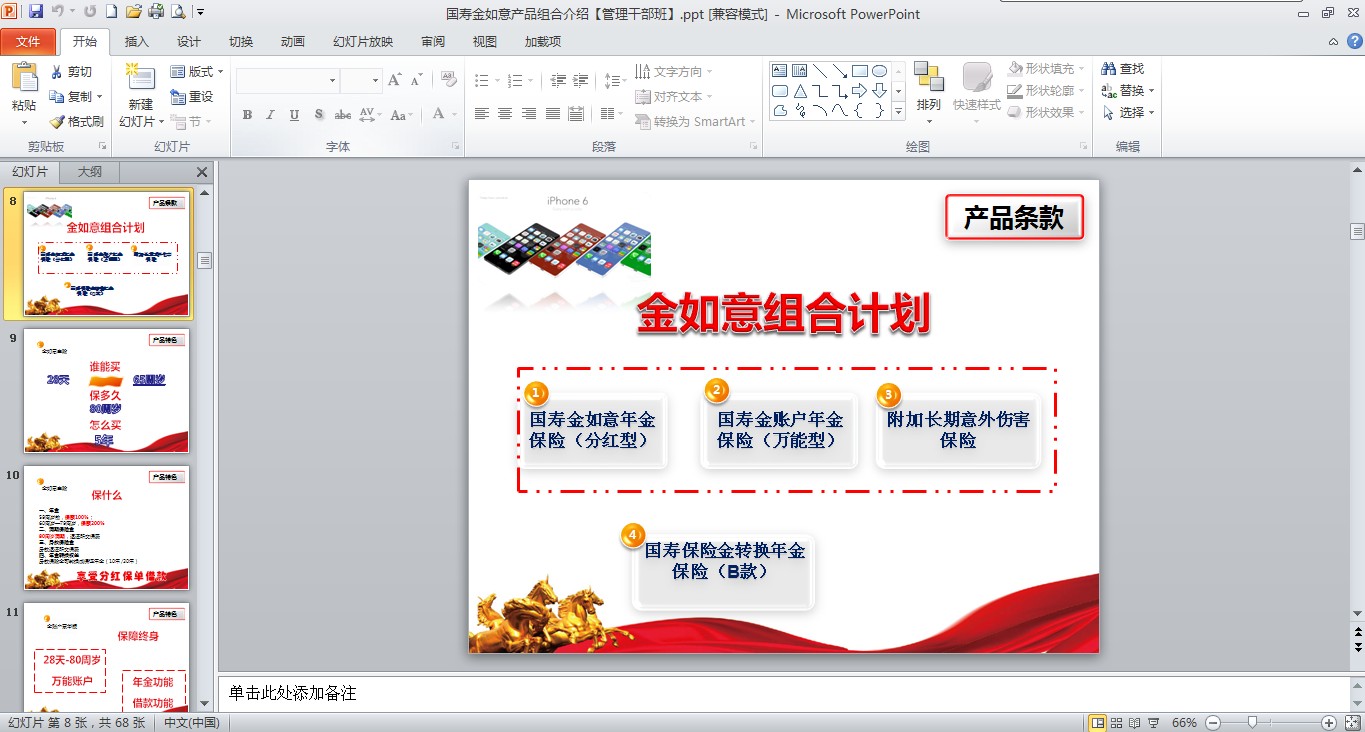Click the Save icon in quick access toolbar
Screen dimensions: 1365x732
coord(36,12)
